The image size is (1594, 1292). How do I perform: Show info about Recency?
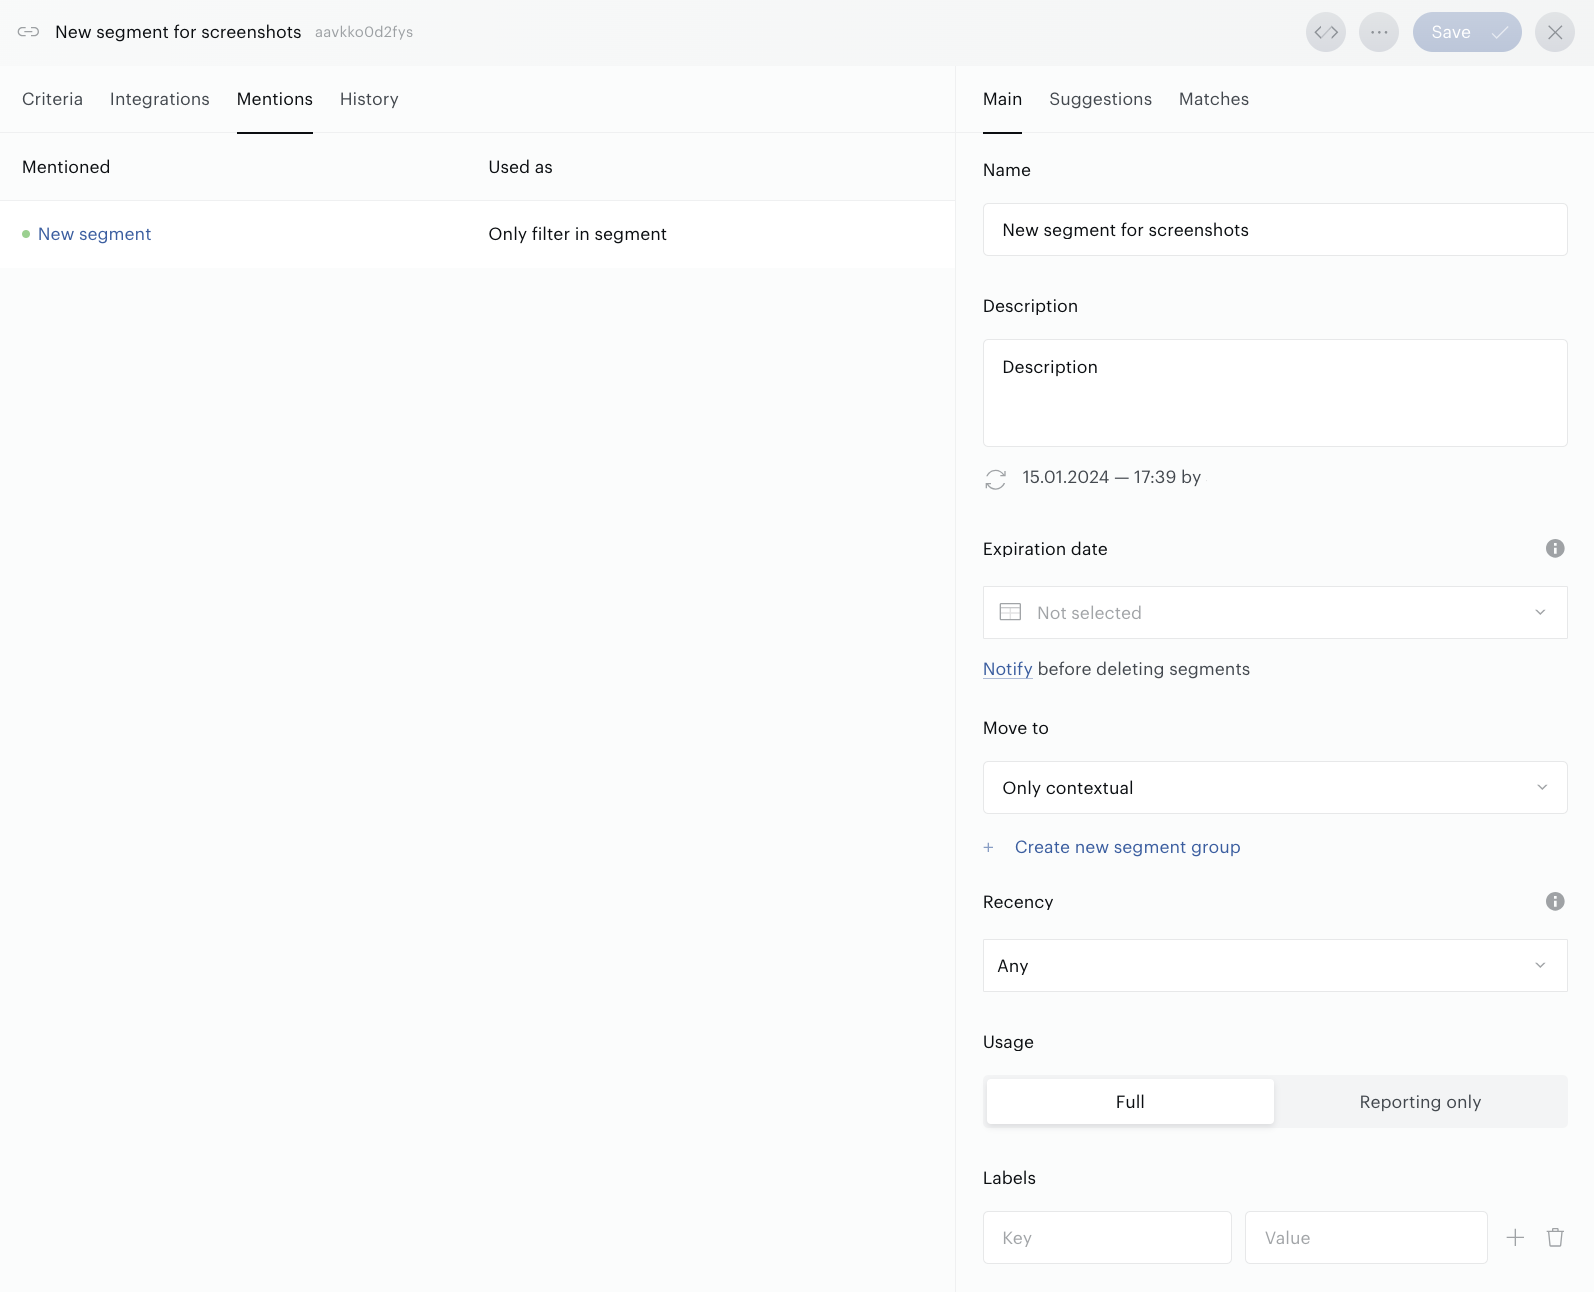(1555, 901)
